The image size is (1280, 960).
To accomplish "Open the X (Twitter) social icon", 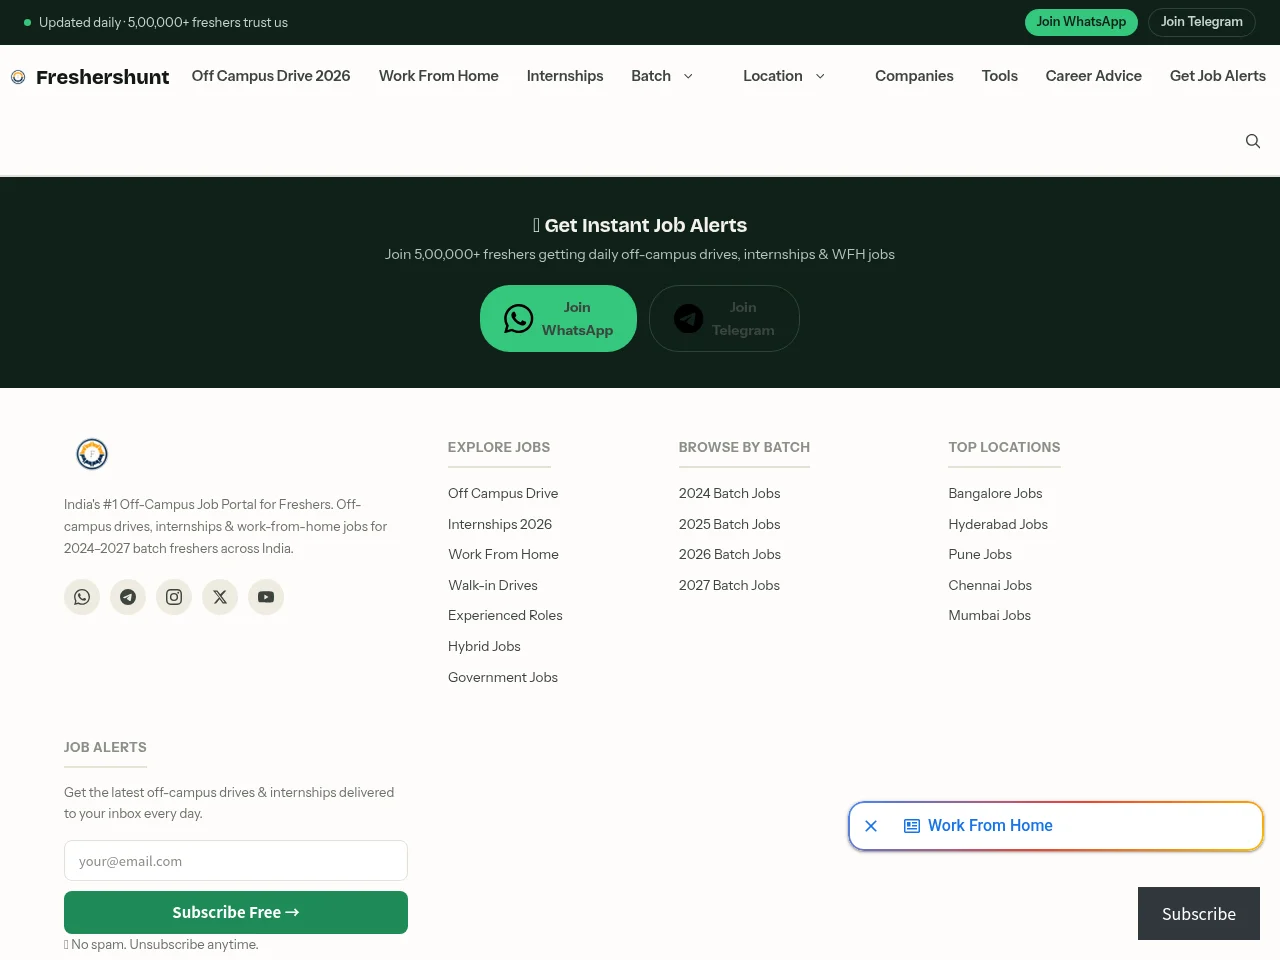I will (x=220, y=597).
